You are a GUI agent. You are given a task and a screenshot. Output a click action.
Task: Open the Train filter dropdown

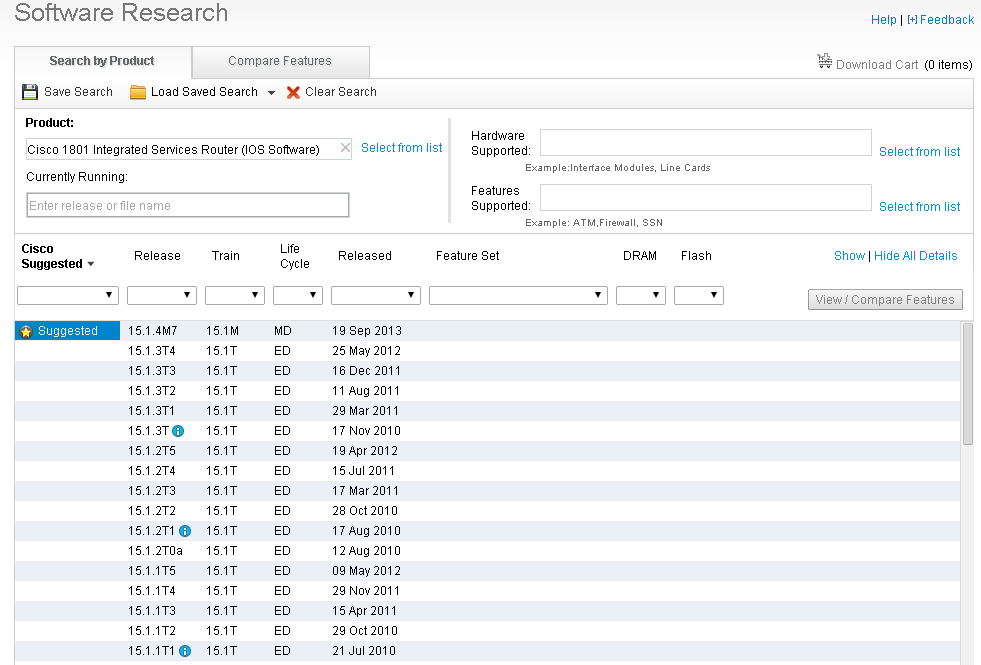[x=235, y=295]
